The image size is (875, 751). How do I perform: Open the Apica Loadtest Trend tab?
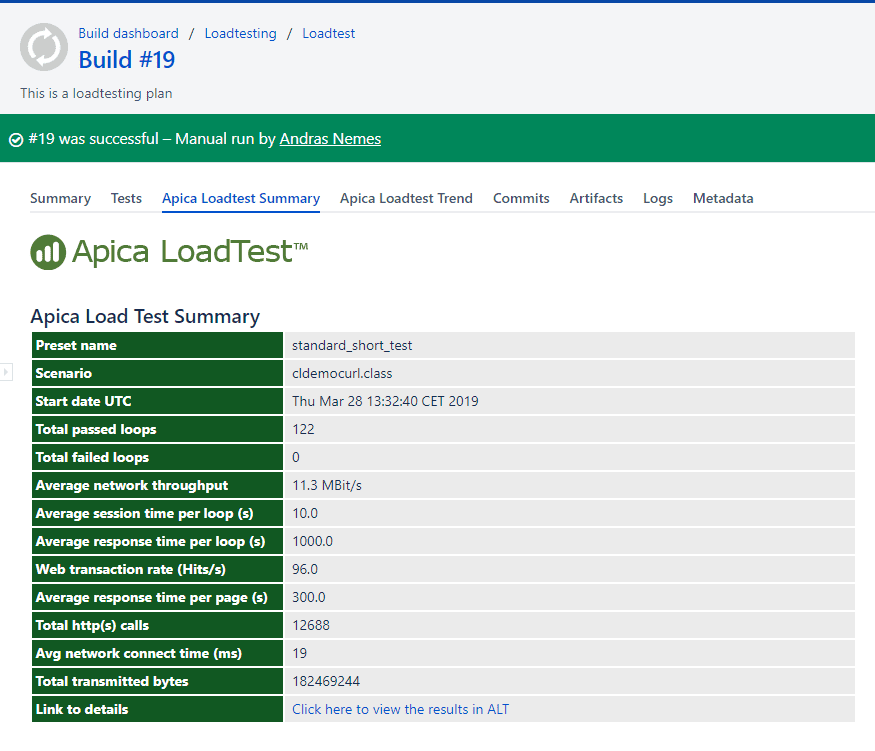406,198
